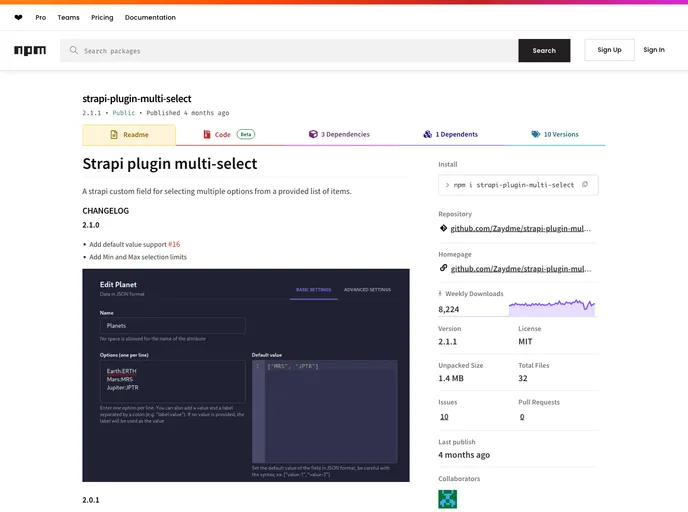This screenshot has width=688, height=512.
Task: Click the MIT license value
Action: [x=525, y=342]
